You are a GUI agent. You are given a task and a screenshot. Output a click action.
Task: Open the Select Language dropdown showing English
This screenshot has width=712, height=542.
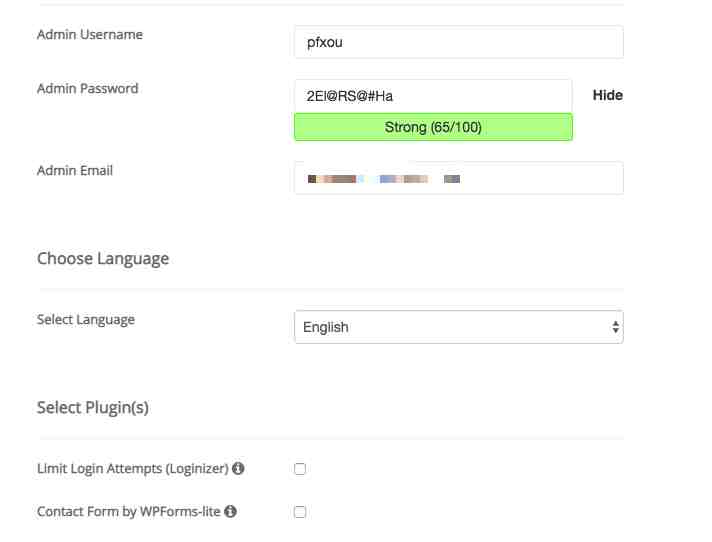click(x=459, y=327)
